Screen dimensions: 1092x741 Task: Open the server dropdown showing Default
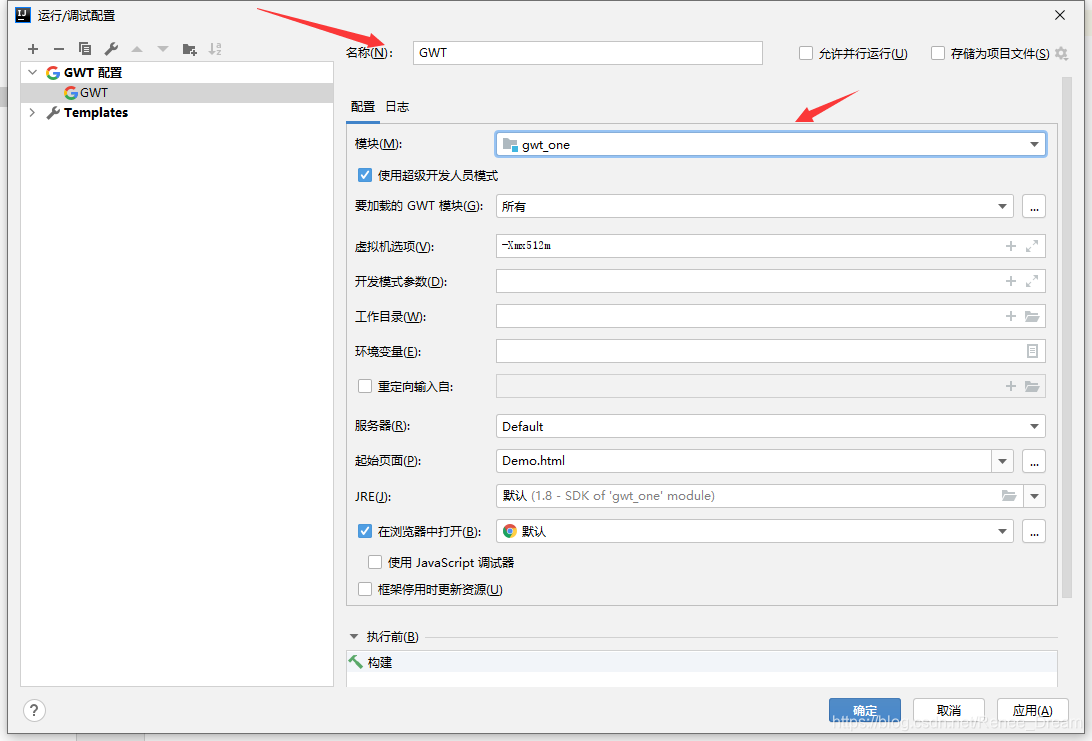(771, 426)
